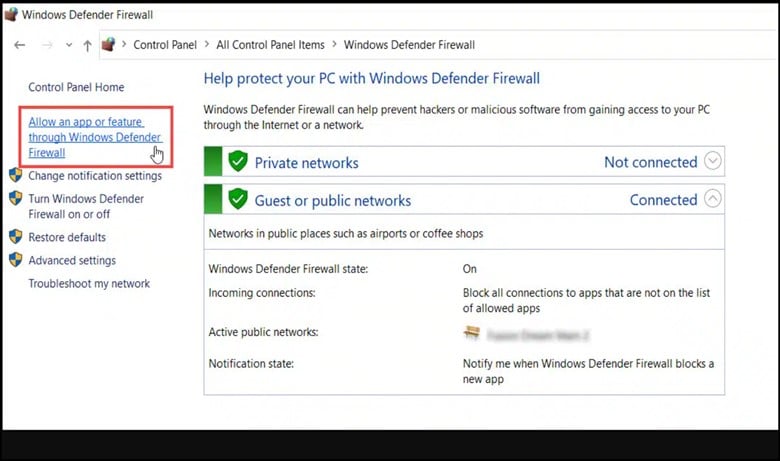Click green shield icon on Guest or public networks
The width and height of the screenshot is (780, 461).
point(238,199)
